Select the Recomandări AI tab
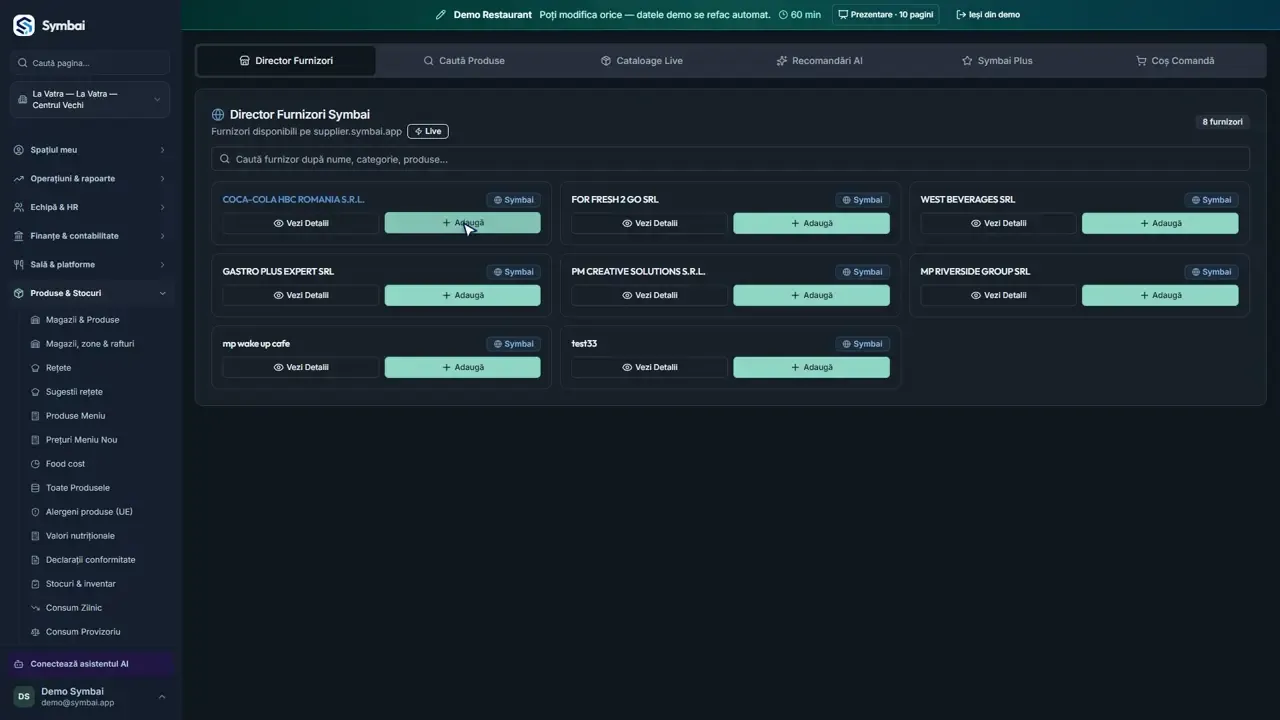The image size is (1280, 720). (819, 61)
